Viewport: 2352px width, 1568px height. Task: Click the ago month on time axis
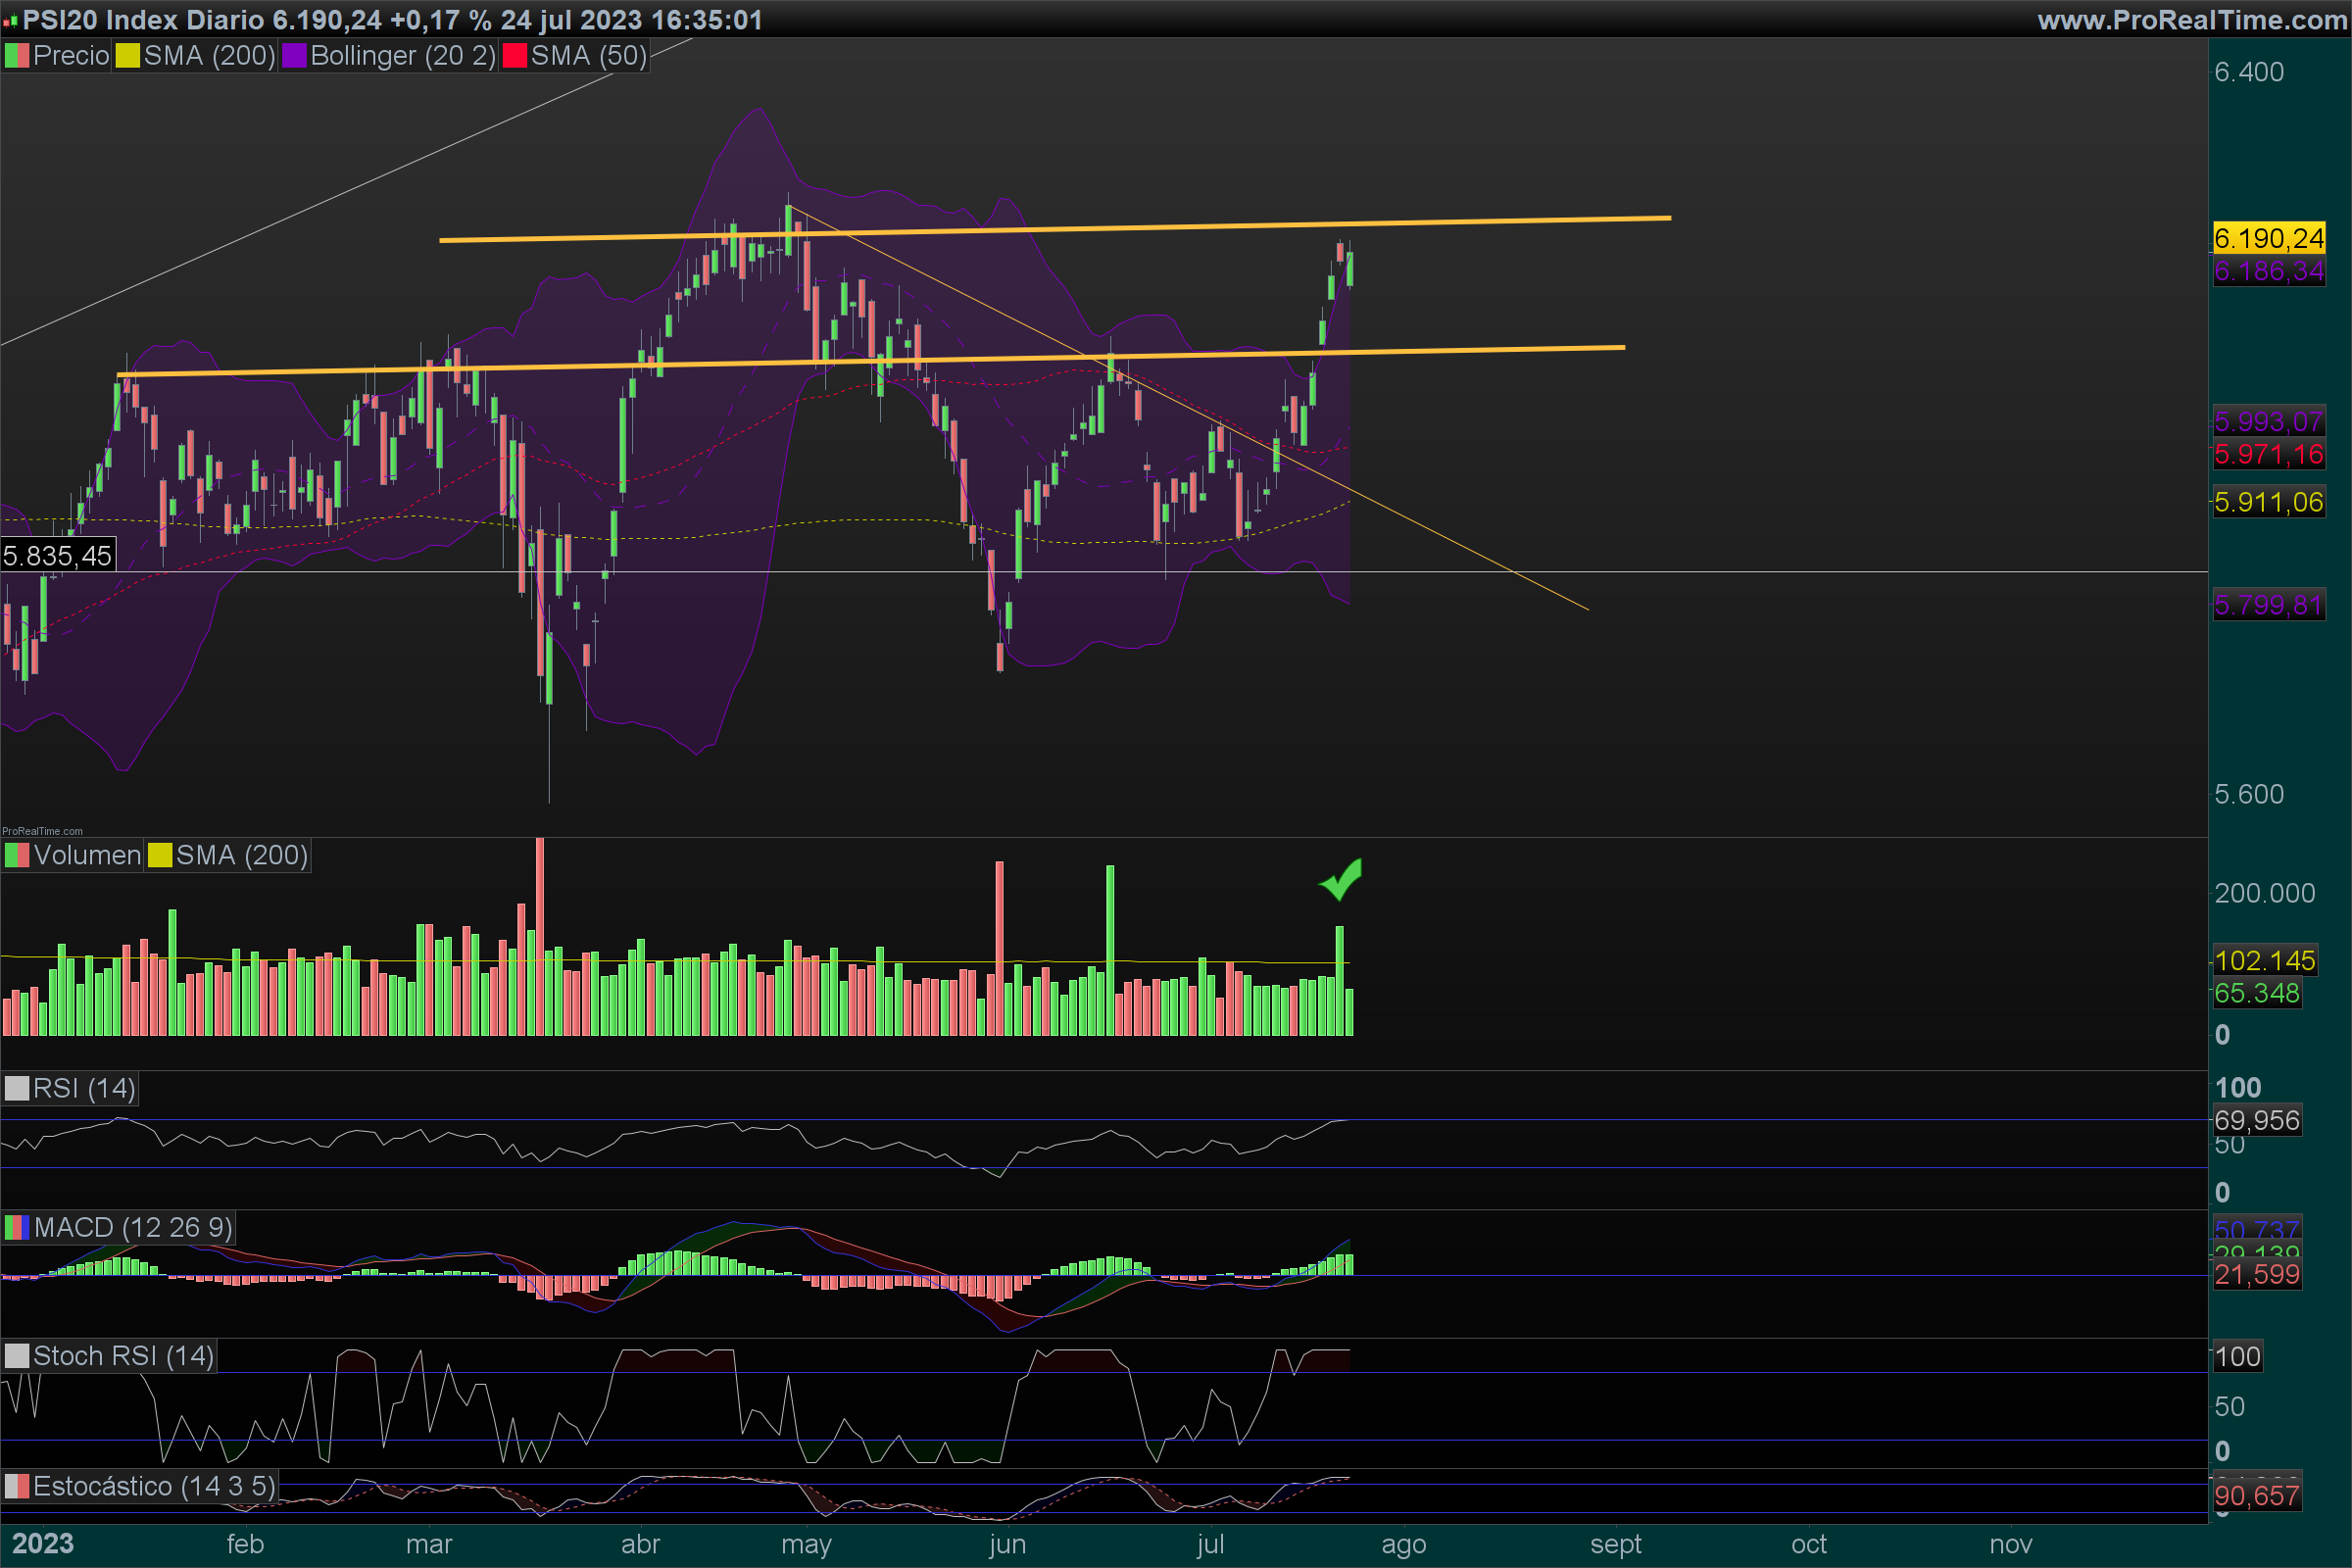[1403, 1544]
